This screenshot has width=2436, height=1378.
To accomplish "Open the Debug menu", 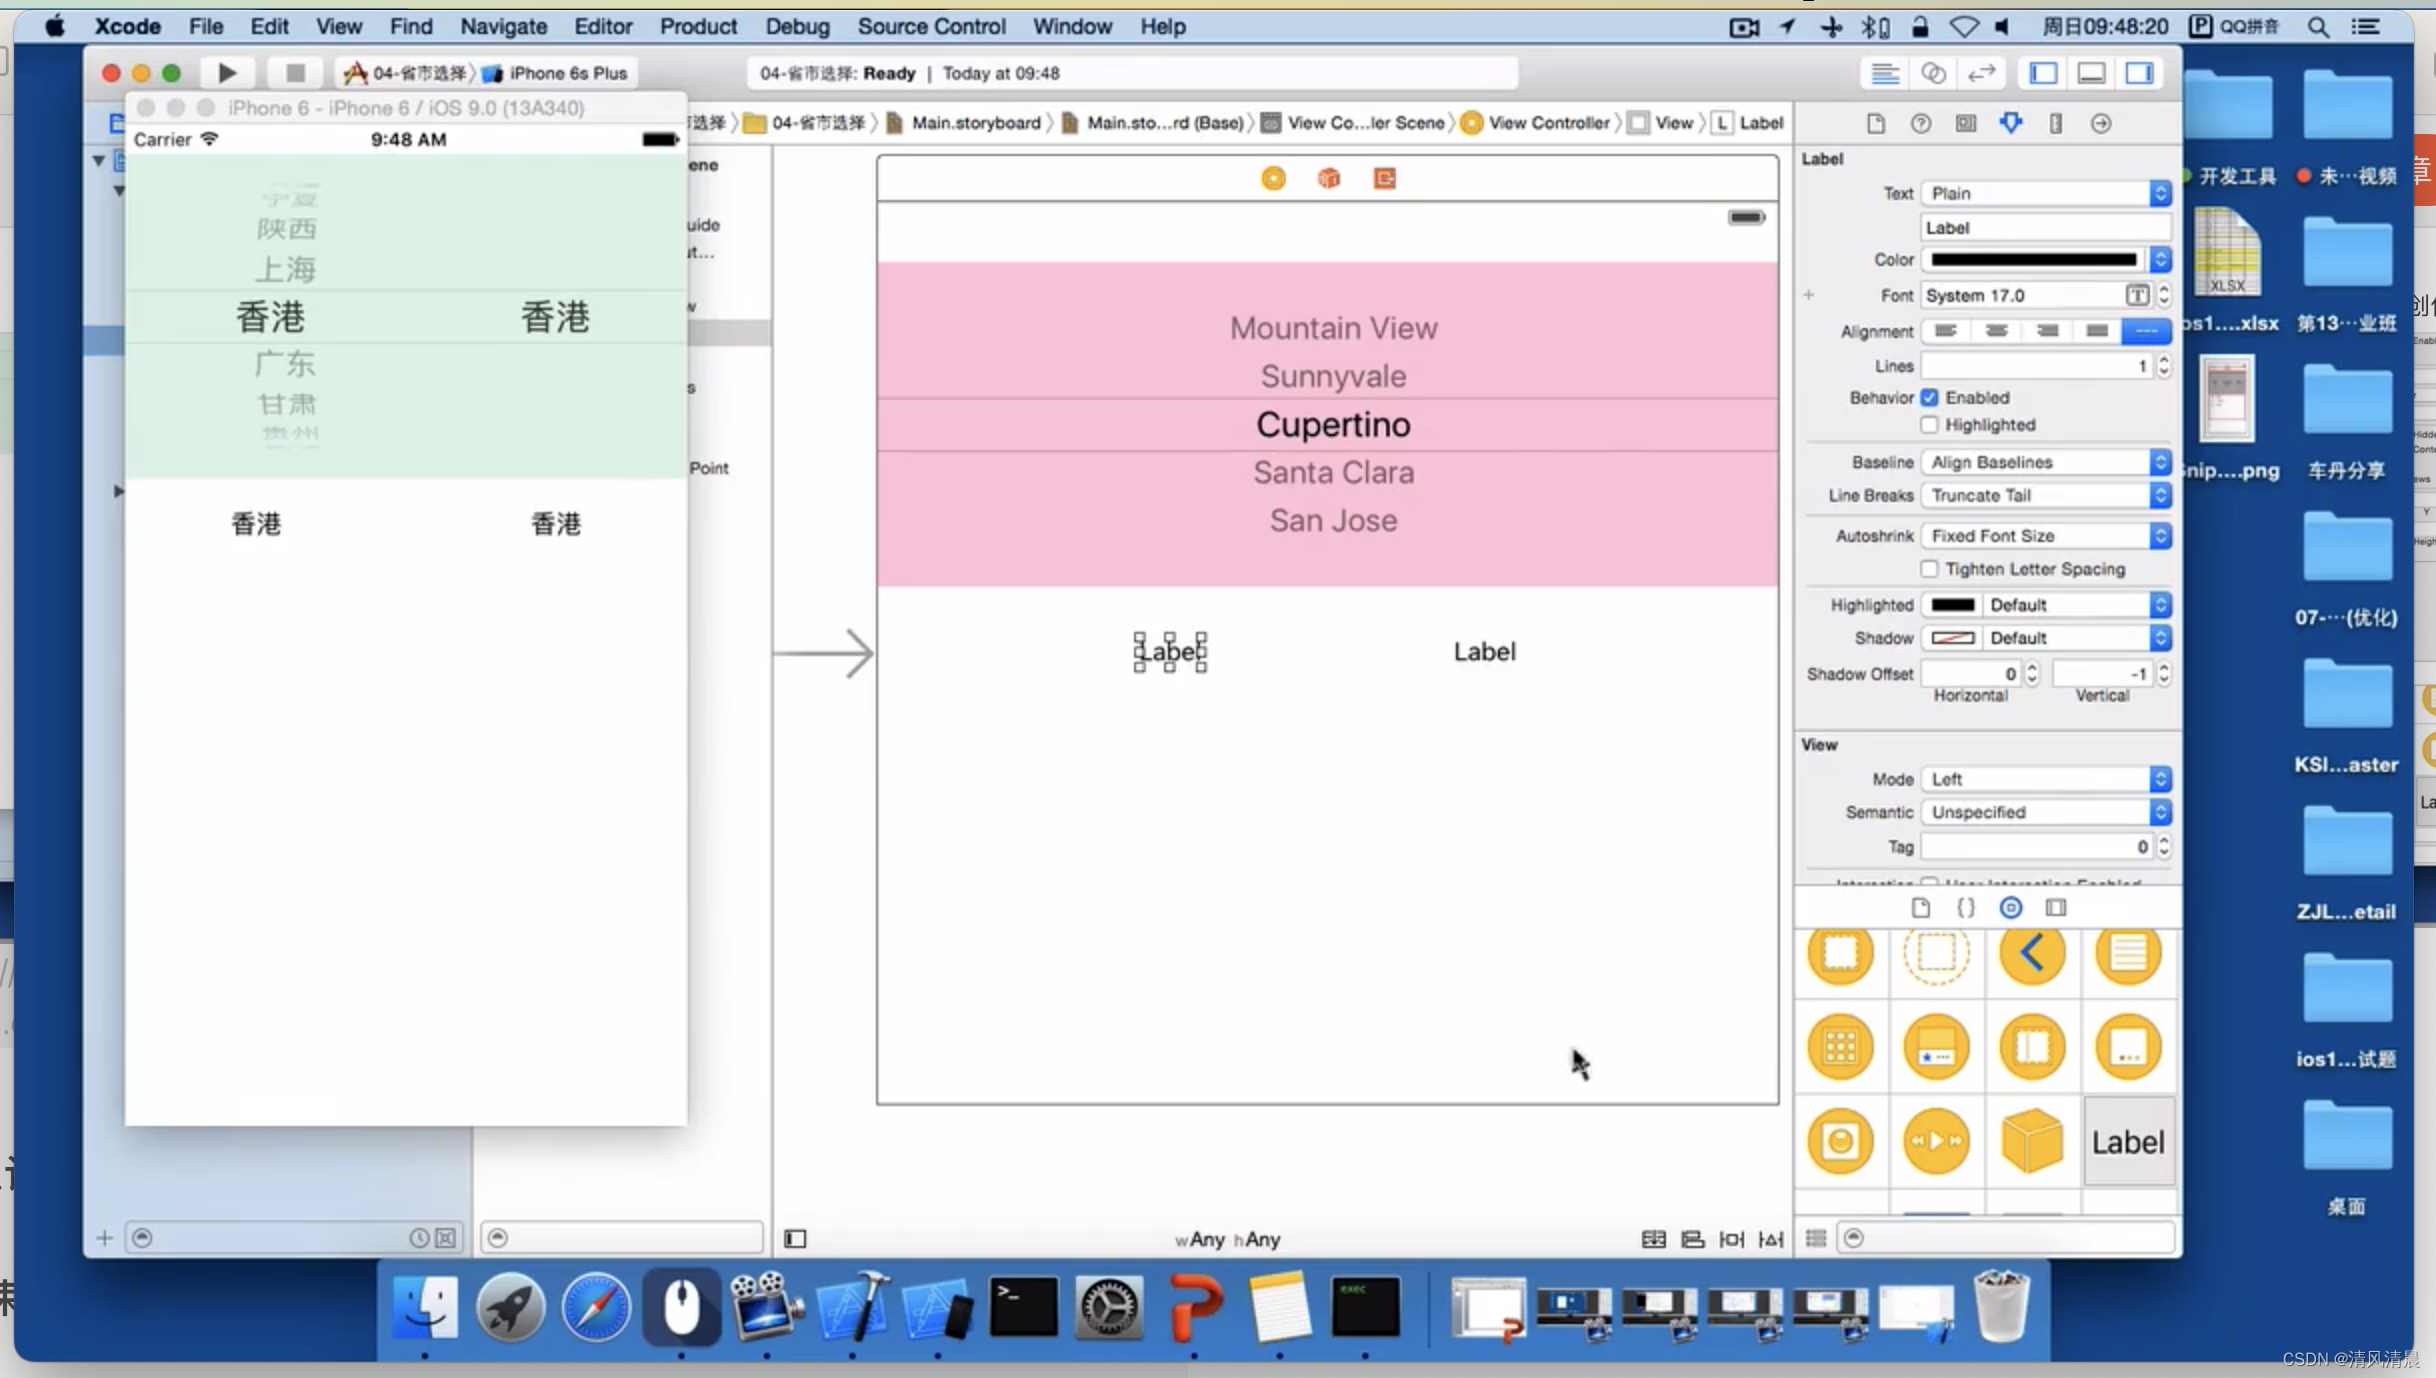I will (x=797, y=27).
